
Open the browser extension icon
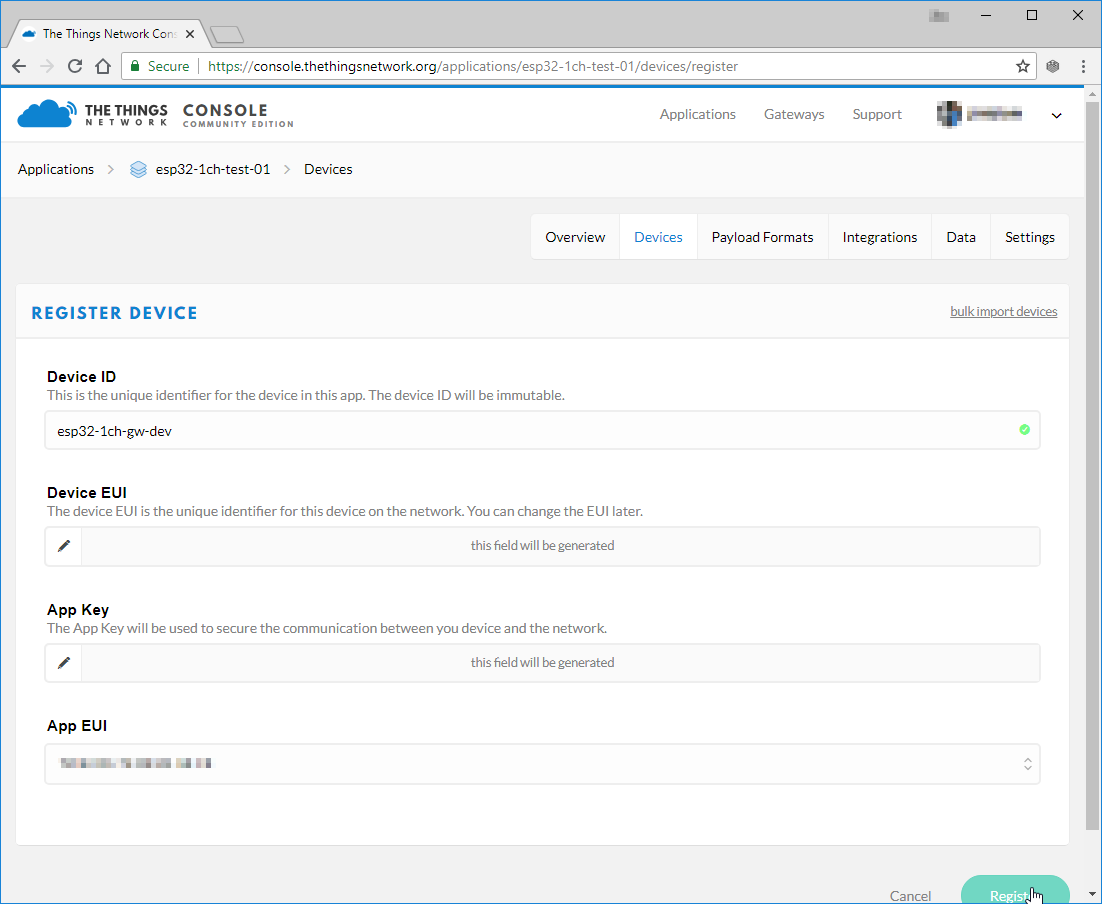[x=1052, y=66]
